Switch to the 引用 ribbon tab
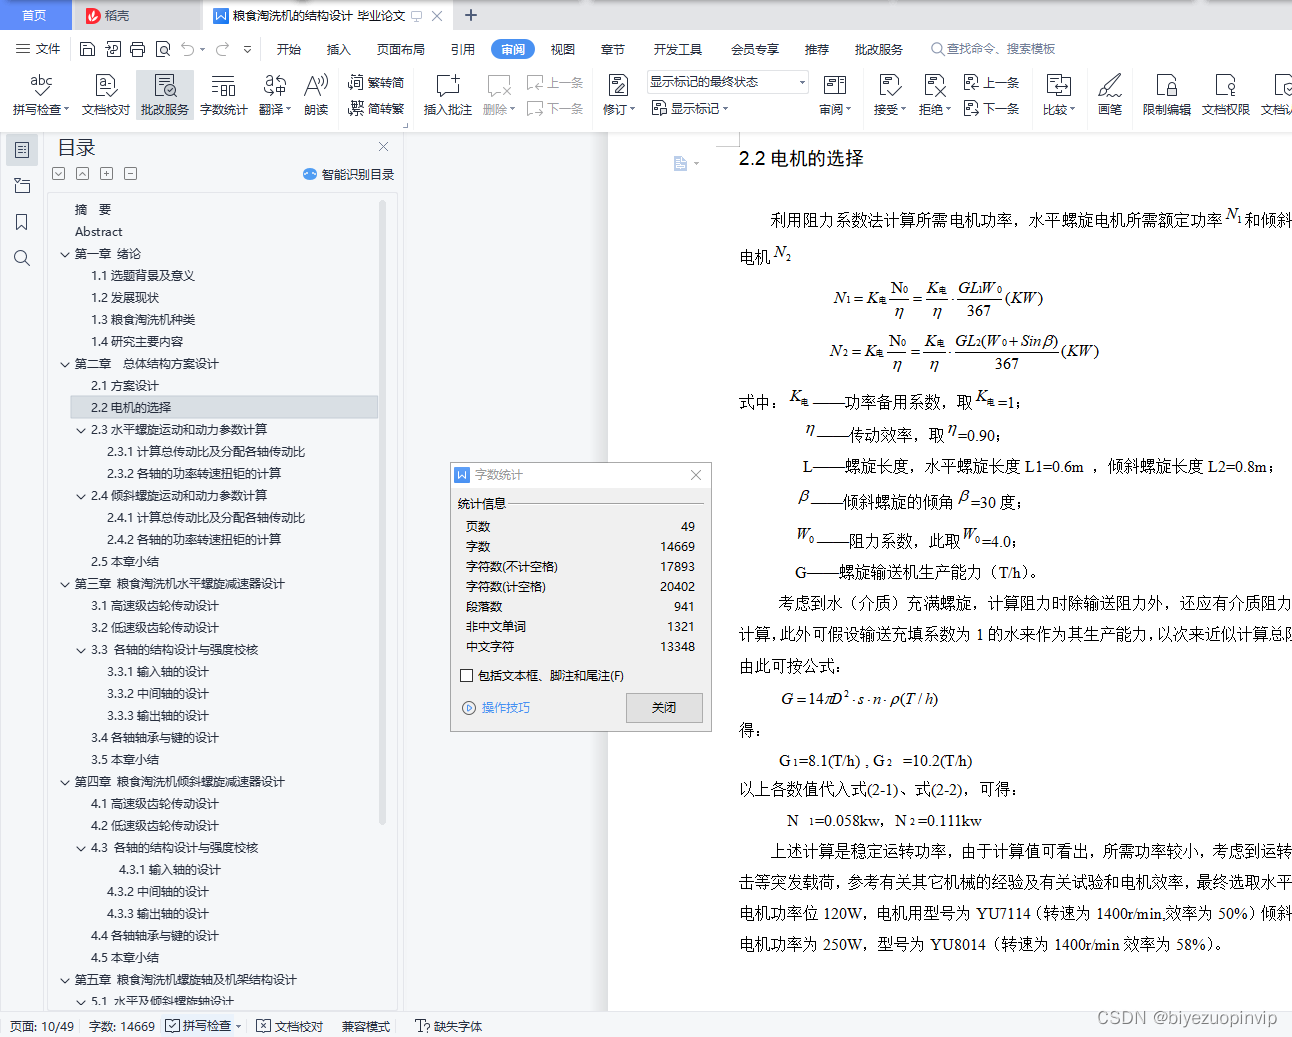 point(462,49)
